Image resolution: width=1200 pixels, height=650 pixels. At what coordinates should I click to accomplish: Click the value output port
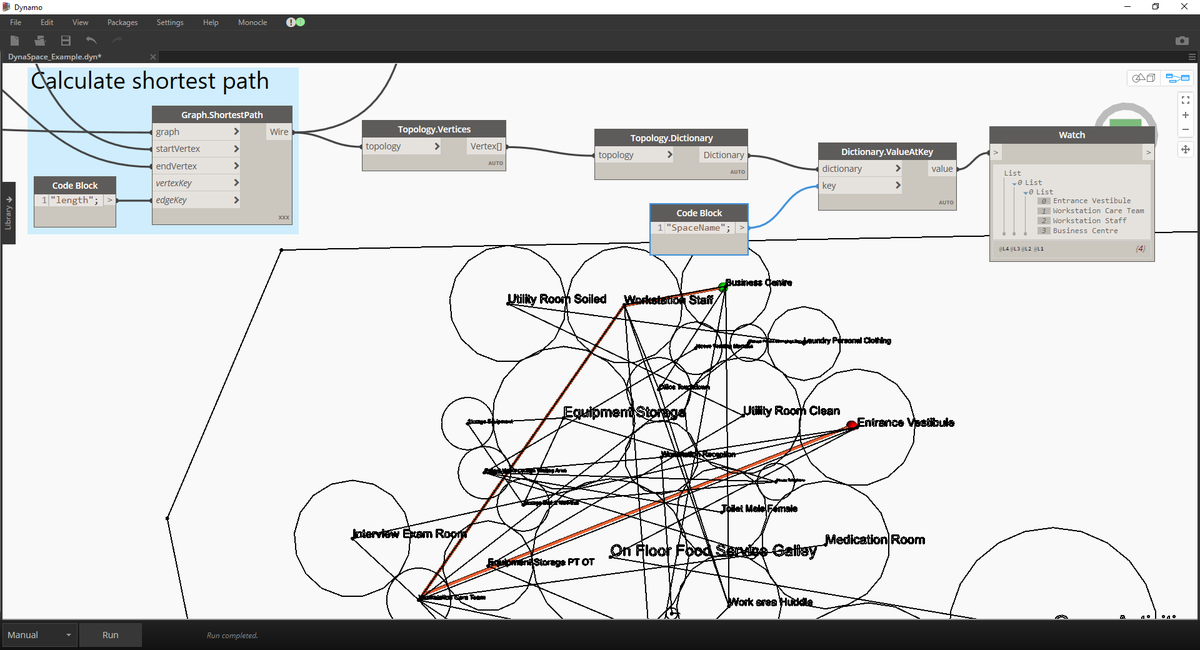pyautogui.click(x=943, y=169)
